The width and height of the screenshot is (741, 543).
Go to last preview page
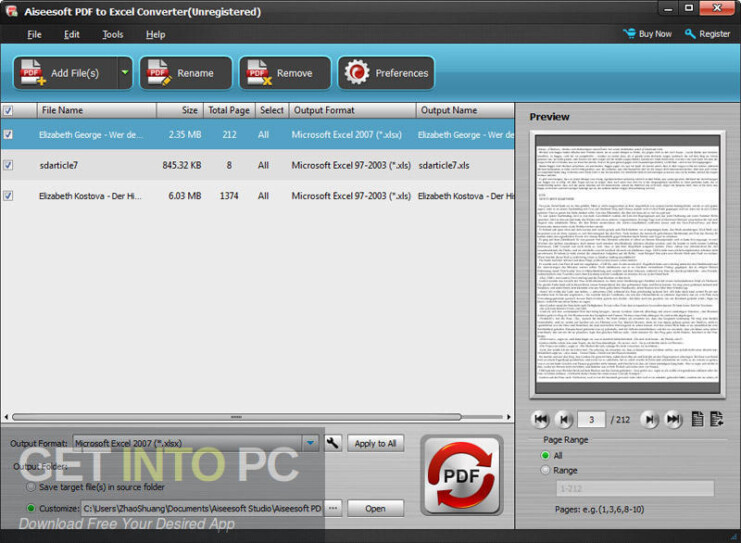(673, 419)
